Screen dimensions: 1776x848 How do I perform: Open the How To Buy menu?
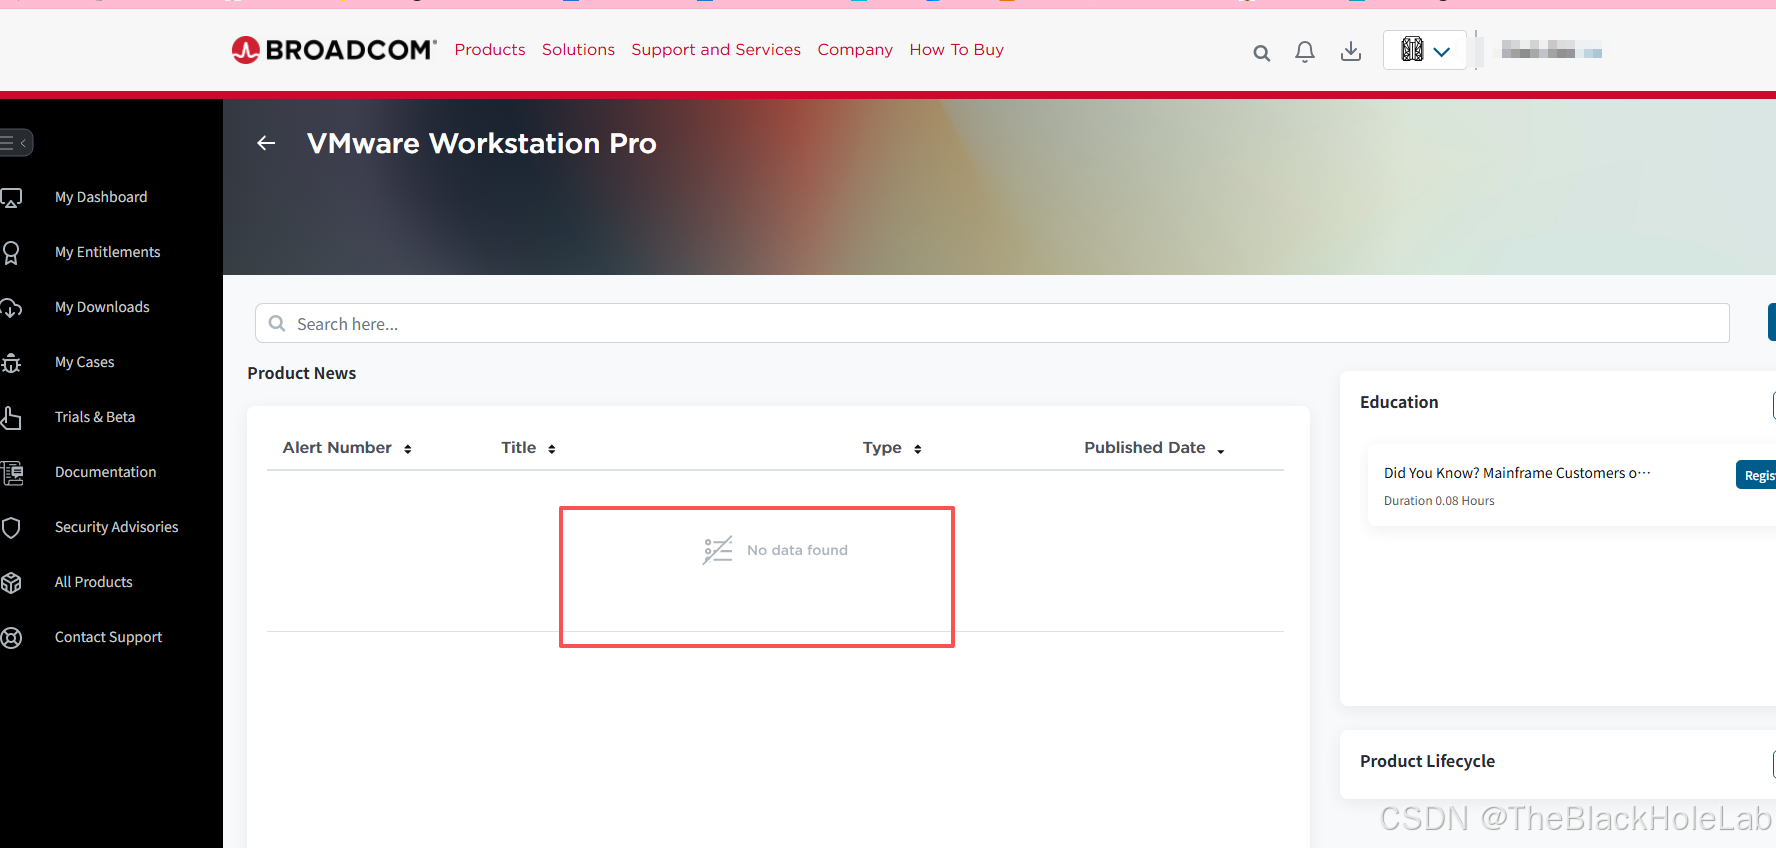(956, 49)
